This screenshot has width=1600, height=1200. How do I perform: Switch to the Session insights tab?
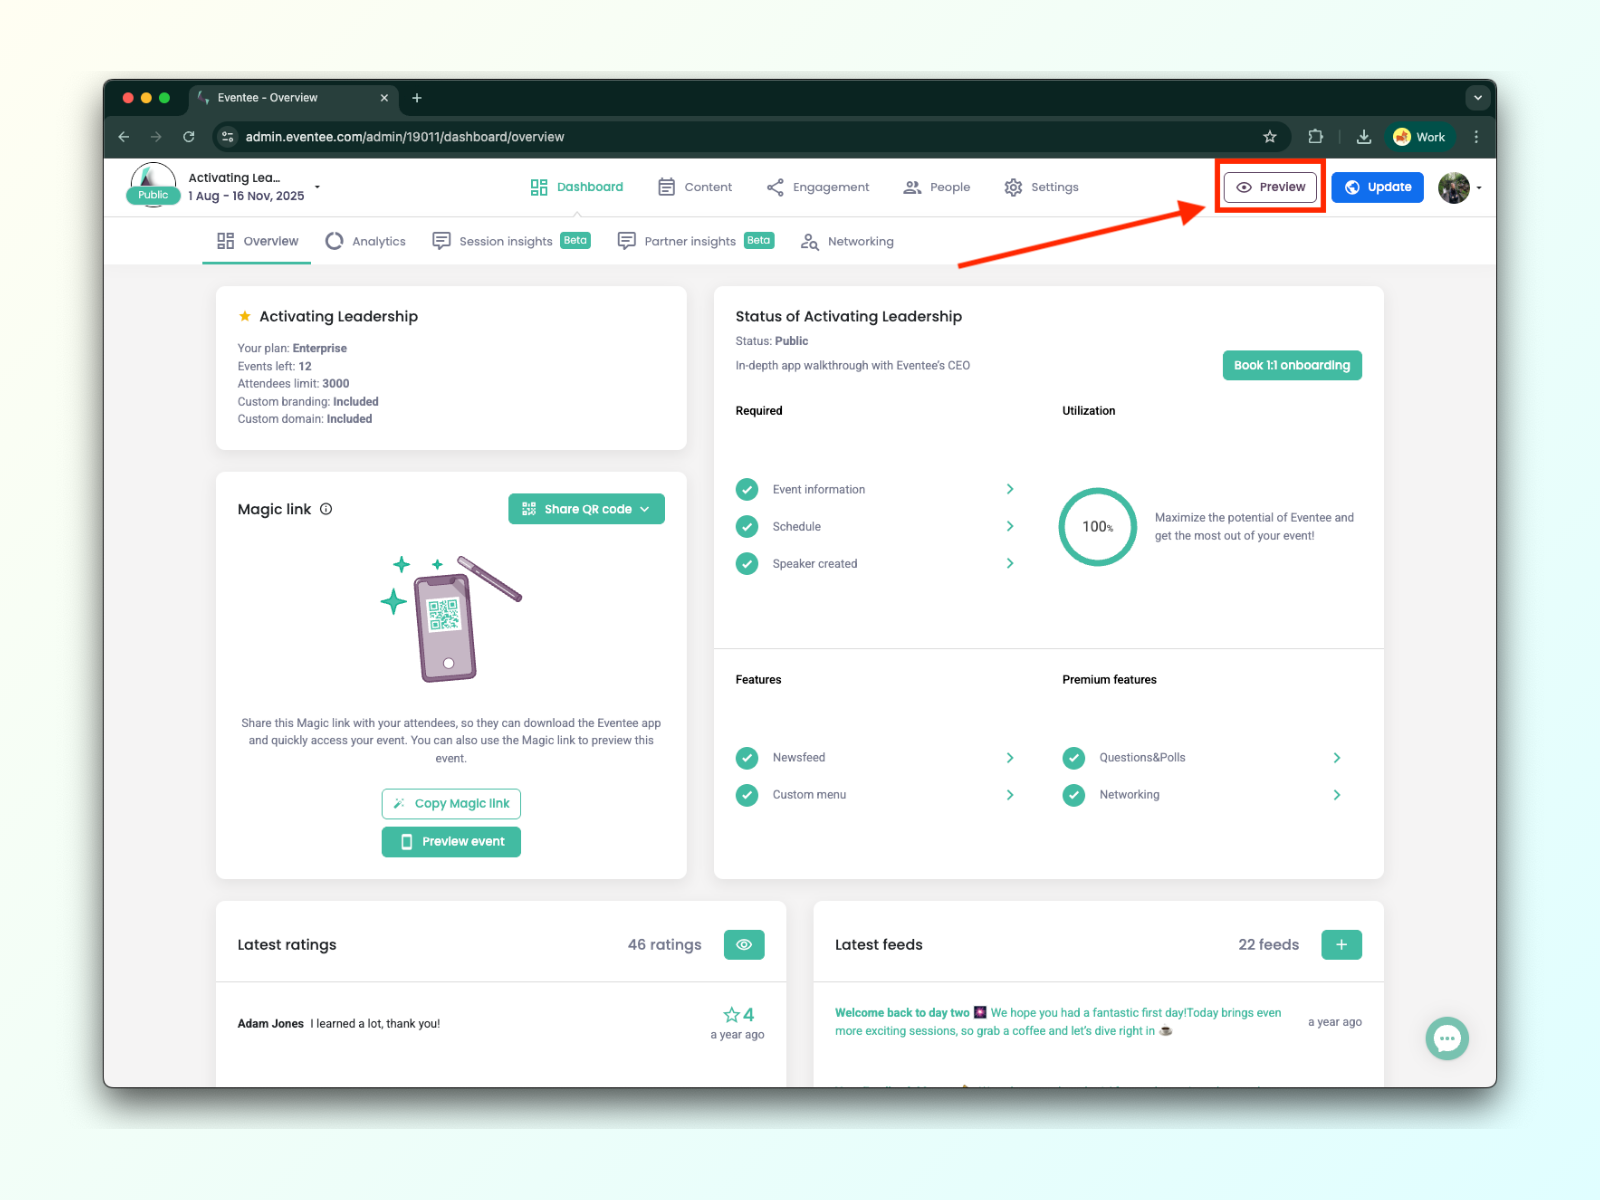511,241
